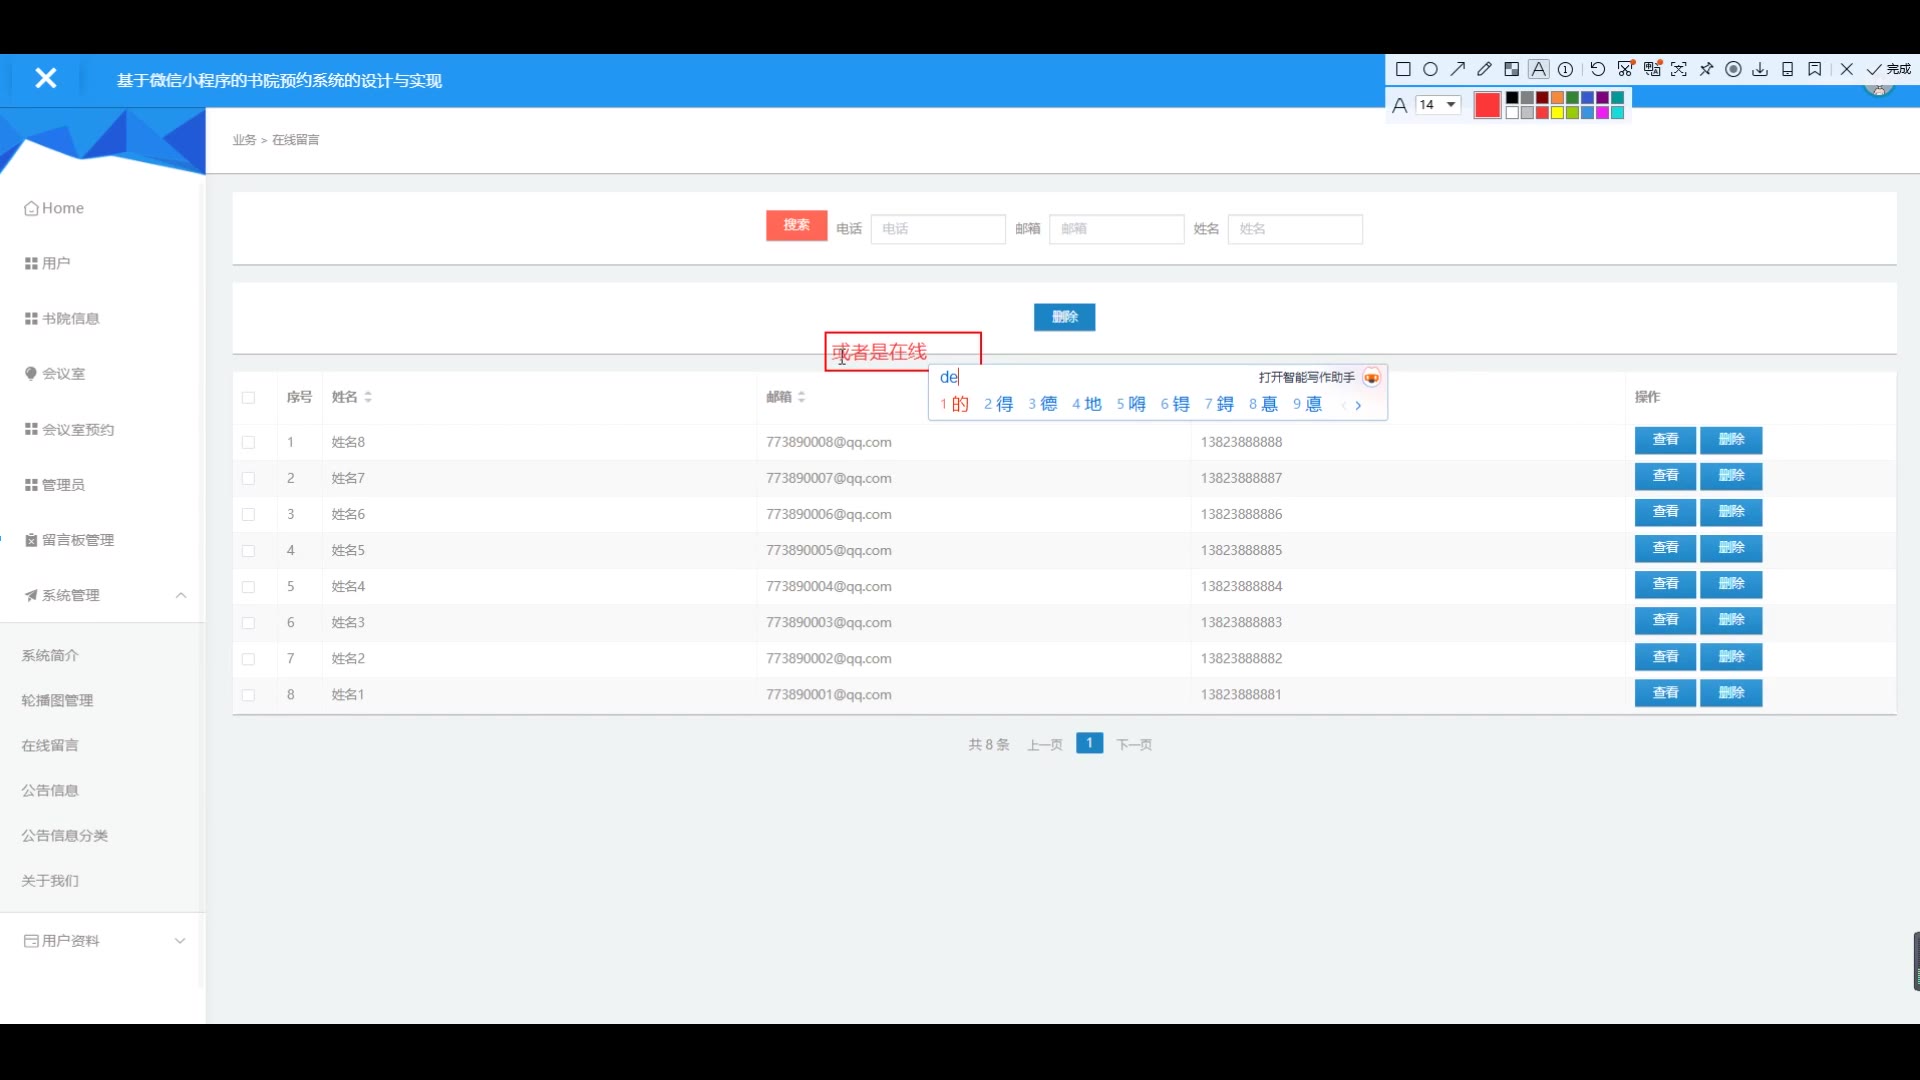The height and width of the screenshot is (1080, 1920).
Task: Open 会议室预约 in the sidebar
Action: pos(77,430)
